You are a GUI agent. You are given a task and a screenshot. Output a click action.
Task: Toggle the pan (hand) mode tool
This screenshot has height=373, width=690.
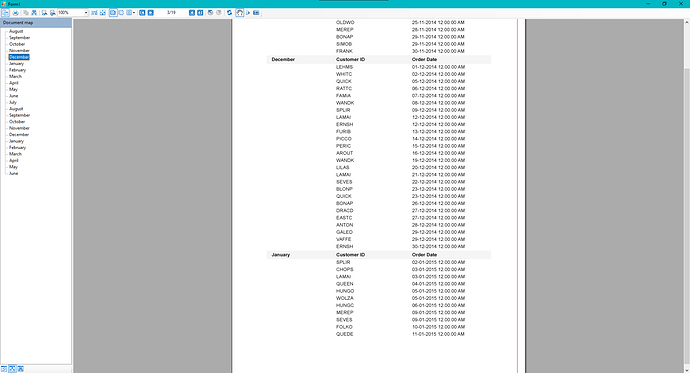pyautogui.click(x=239, y=13)
